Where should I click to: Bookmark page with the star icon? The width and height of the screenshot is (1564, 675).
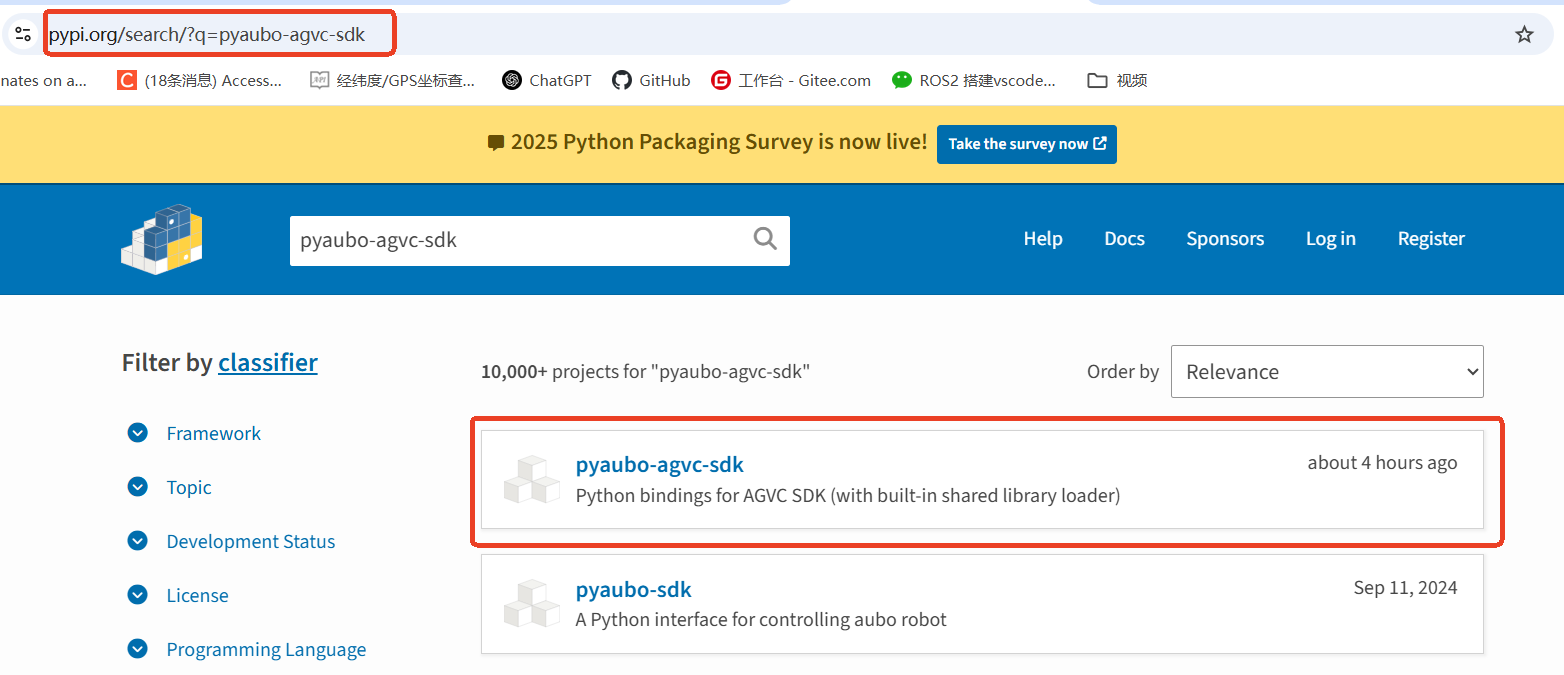pos(1524,35)
